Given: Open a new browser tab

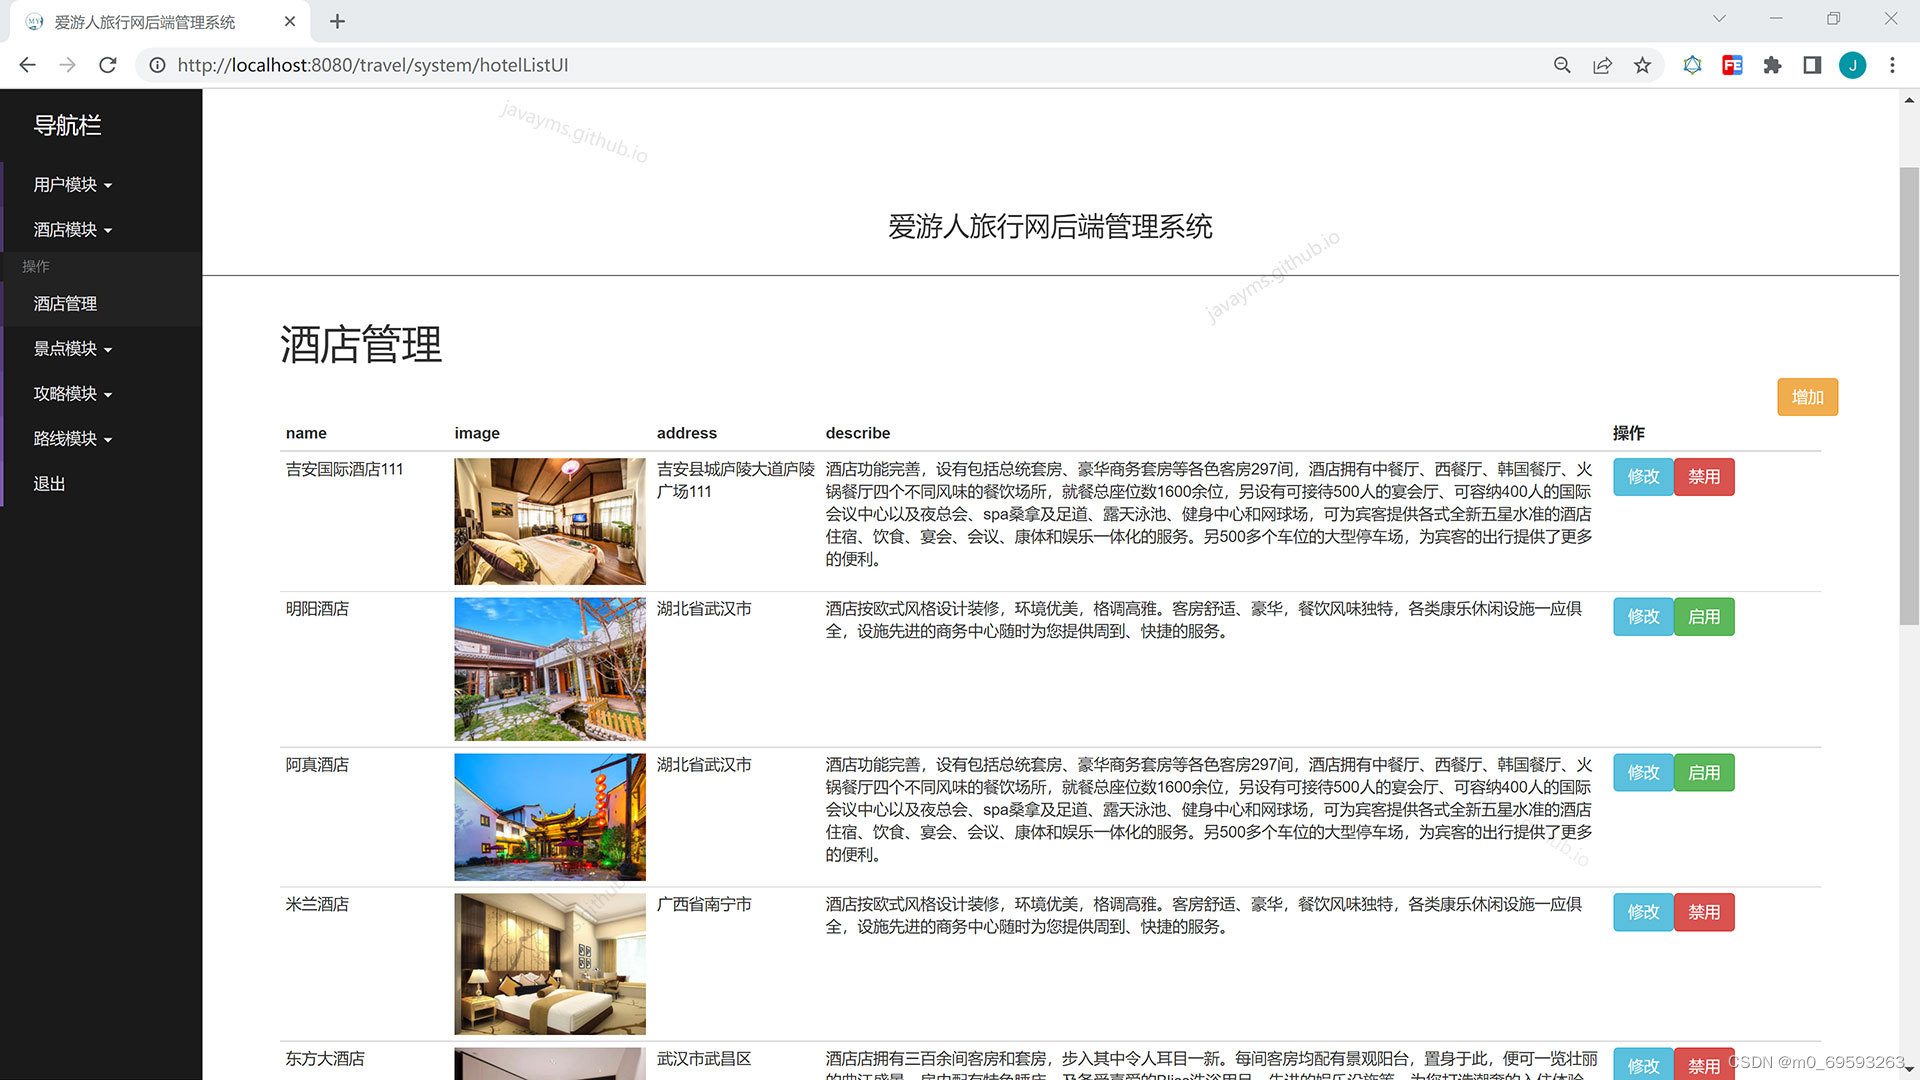Looking at the screenshot, I should click(x=337, y=21).
